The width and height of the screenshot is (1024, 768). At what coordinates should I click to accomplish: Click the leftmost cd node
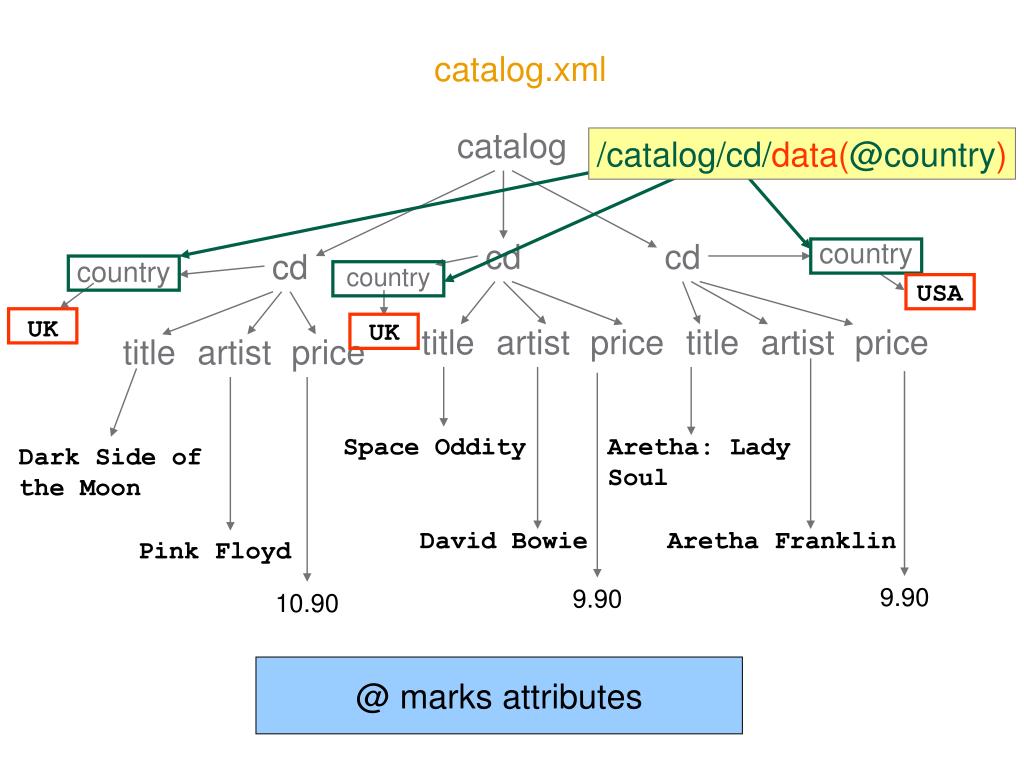(x=289, y=268)
